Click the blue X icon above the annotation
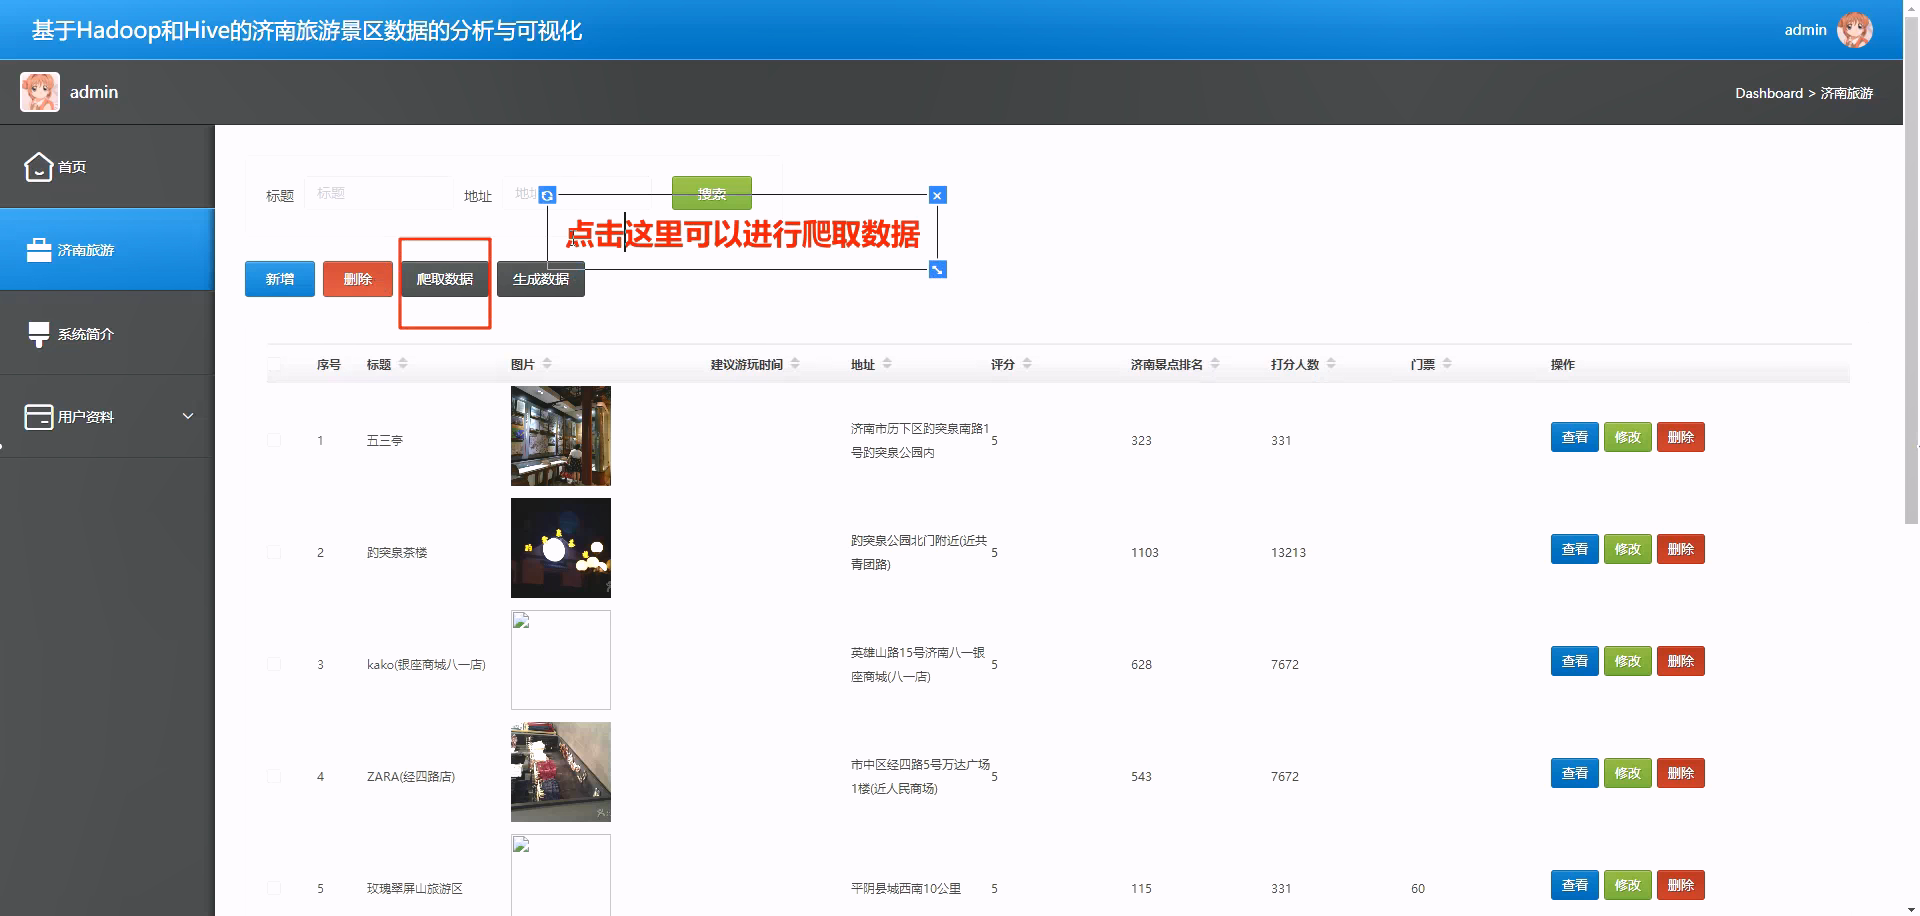Viewport: 1920px width, 916px height. [937, 195]
